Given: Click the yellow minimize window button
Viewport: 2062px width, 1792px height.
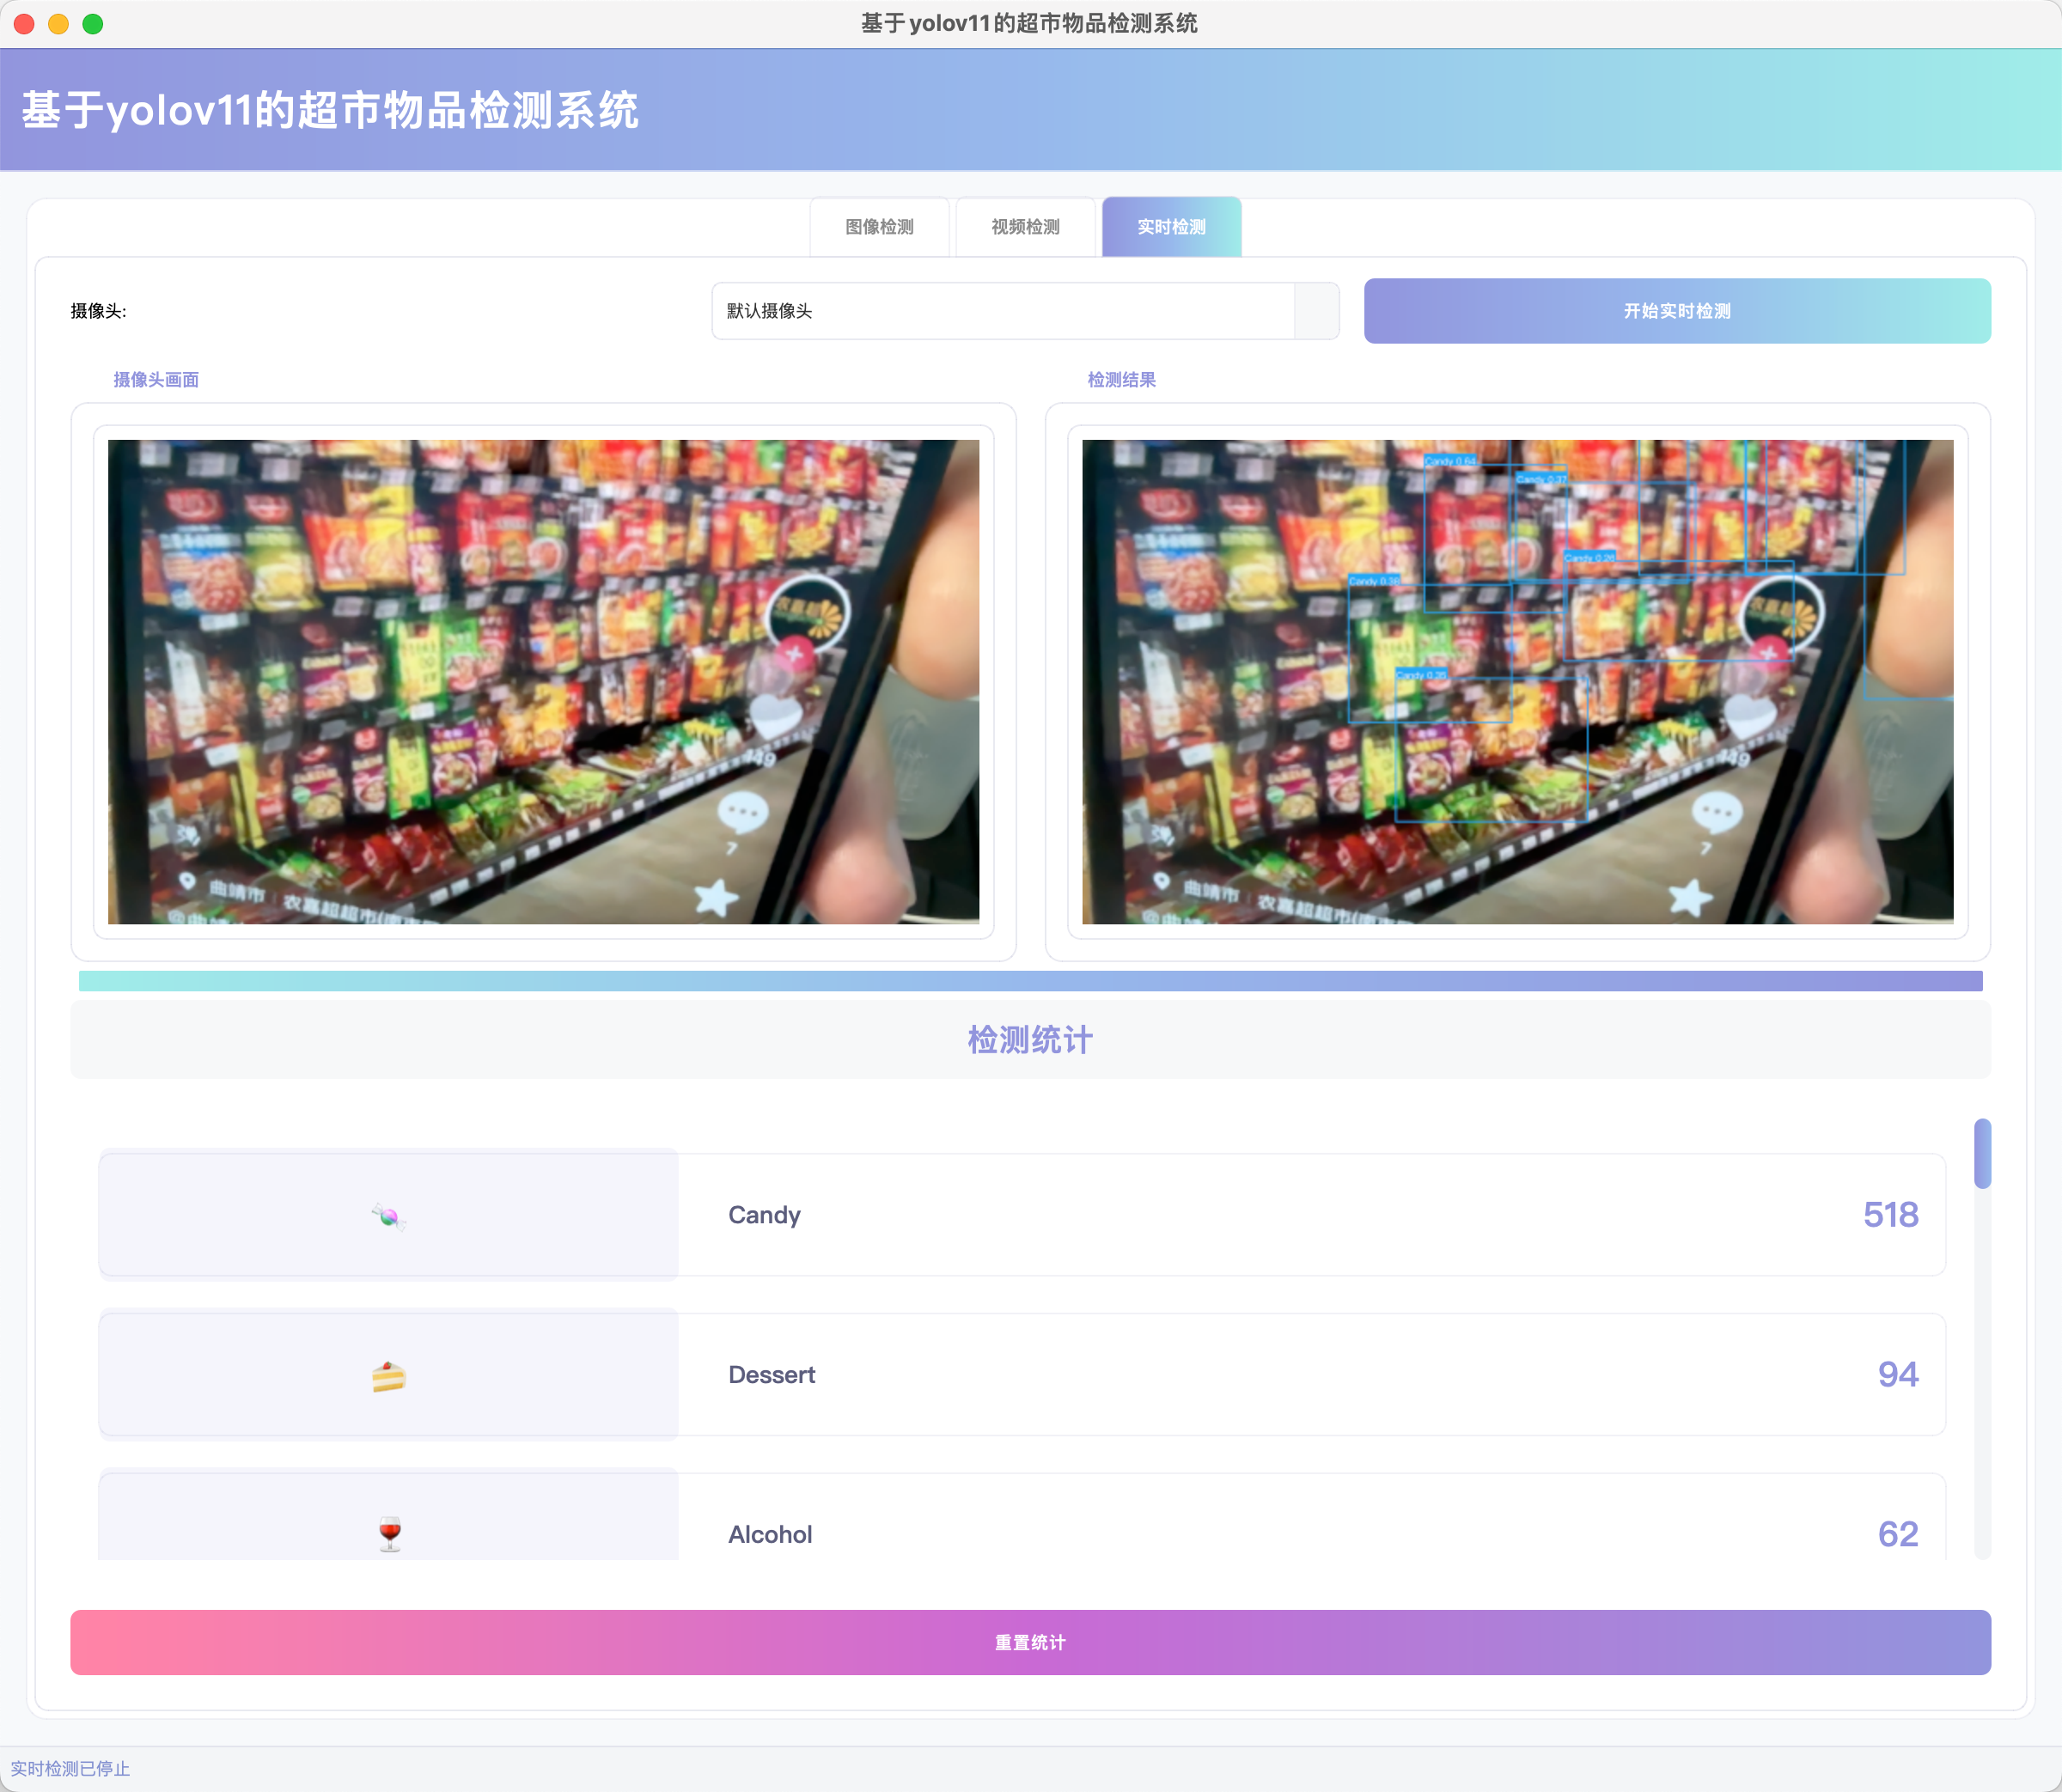Looking at the screenshot, I should [59, 24].
